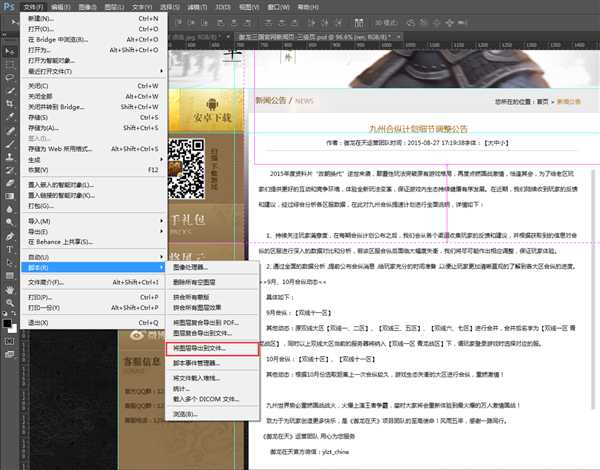Screen dimensions: 600x470
Task: Collapse the highlighted 脚本(R) submenu entry
Action: 93,268
